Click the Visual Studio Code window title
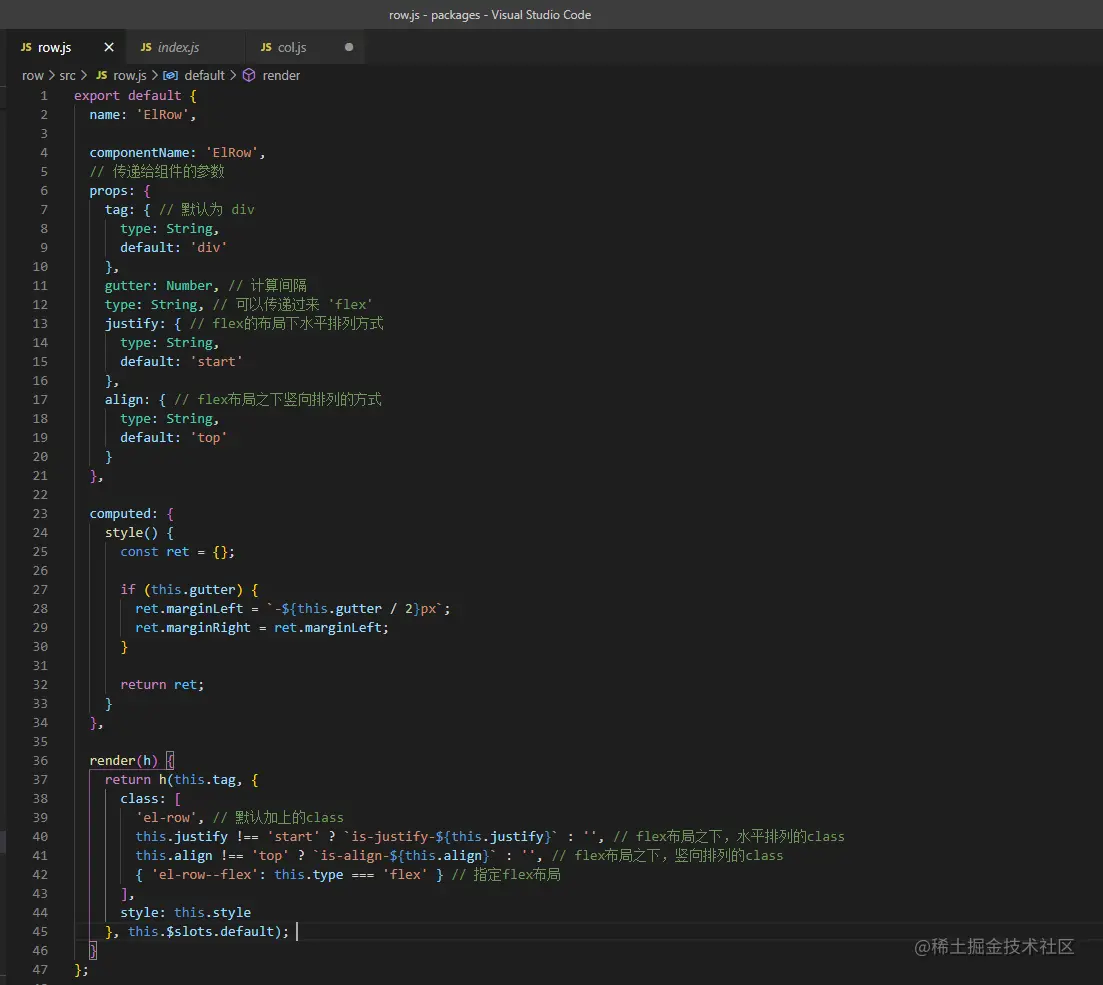This screenshot has height=985, width=1103. tap(490, 15)
